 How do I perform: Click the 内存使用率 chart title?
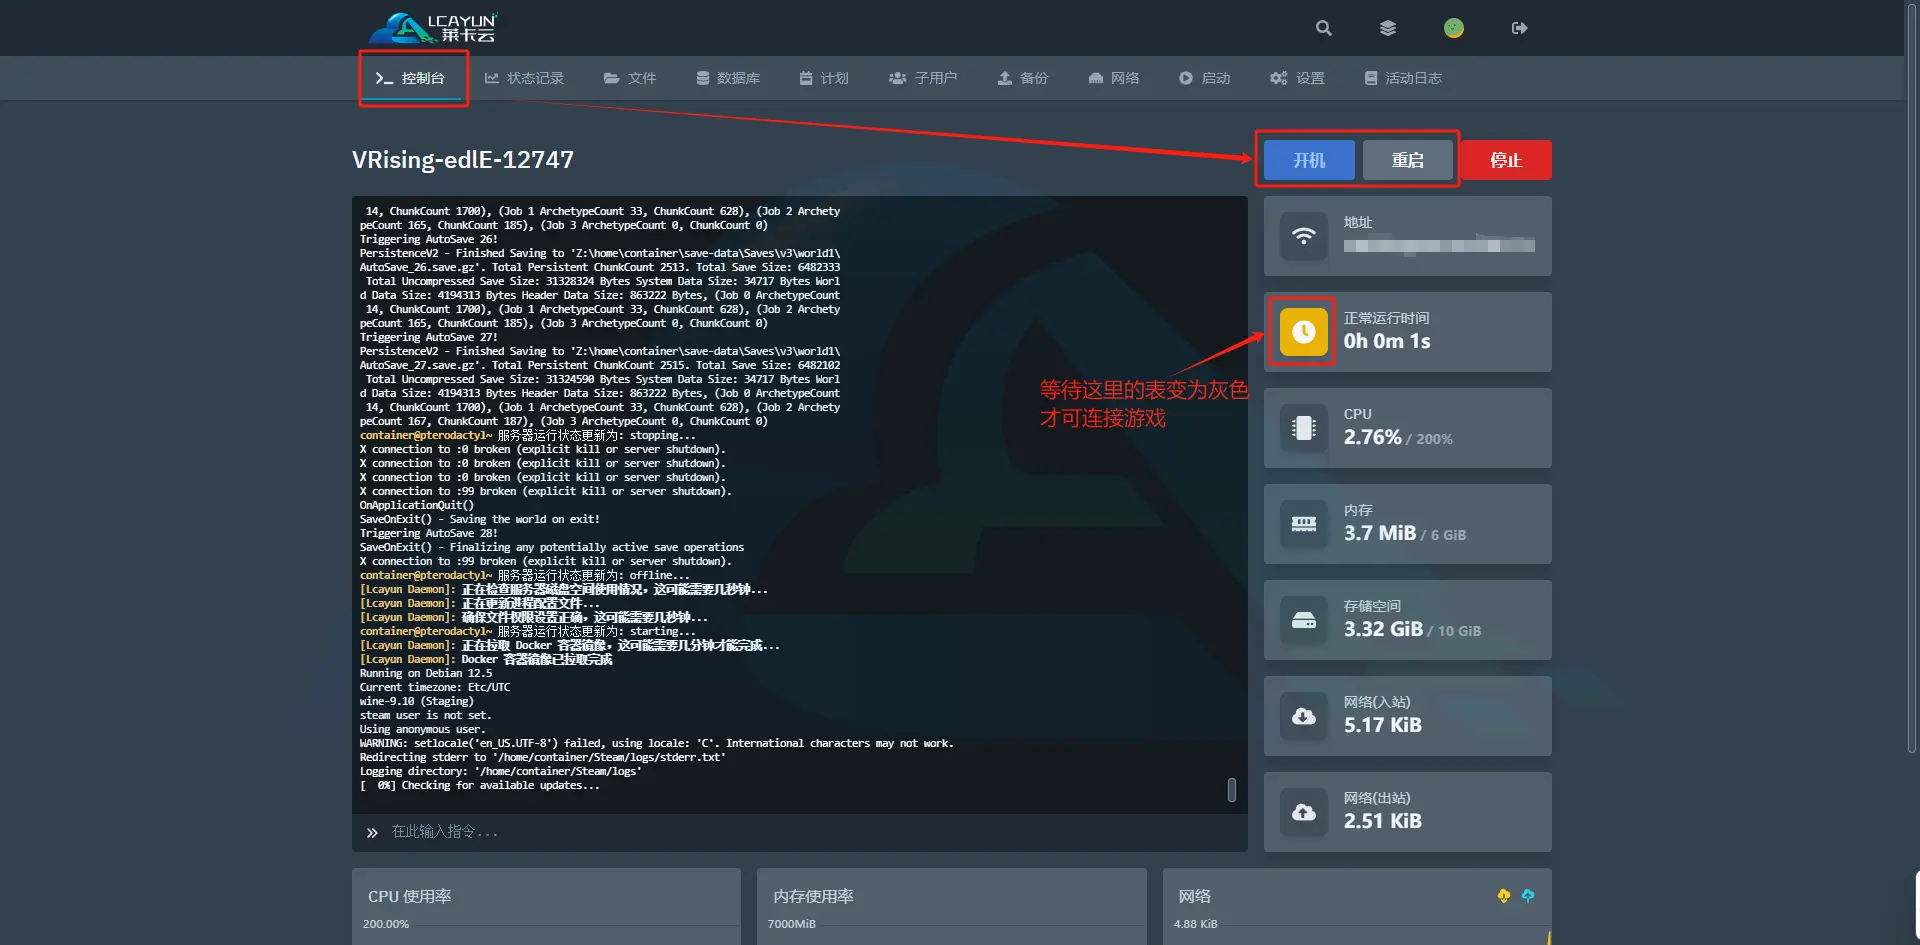[813, 897]
